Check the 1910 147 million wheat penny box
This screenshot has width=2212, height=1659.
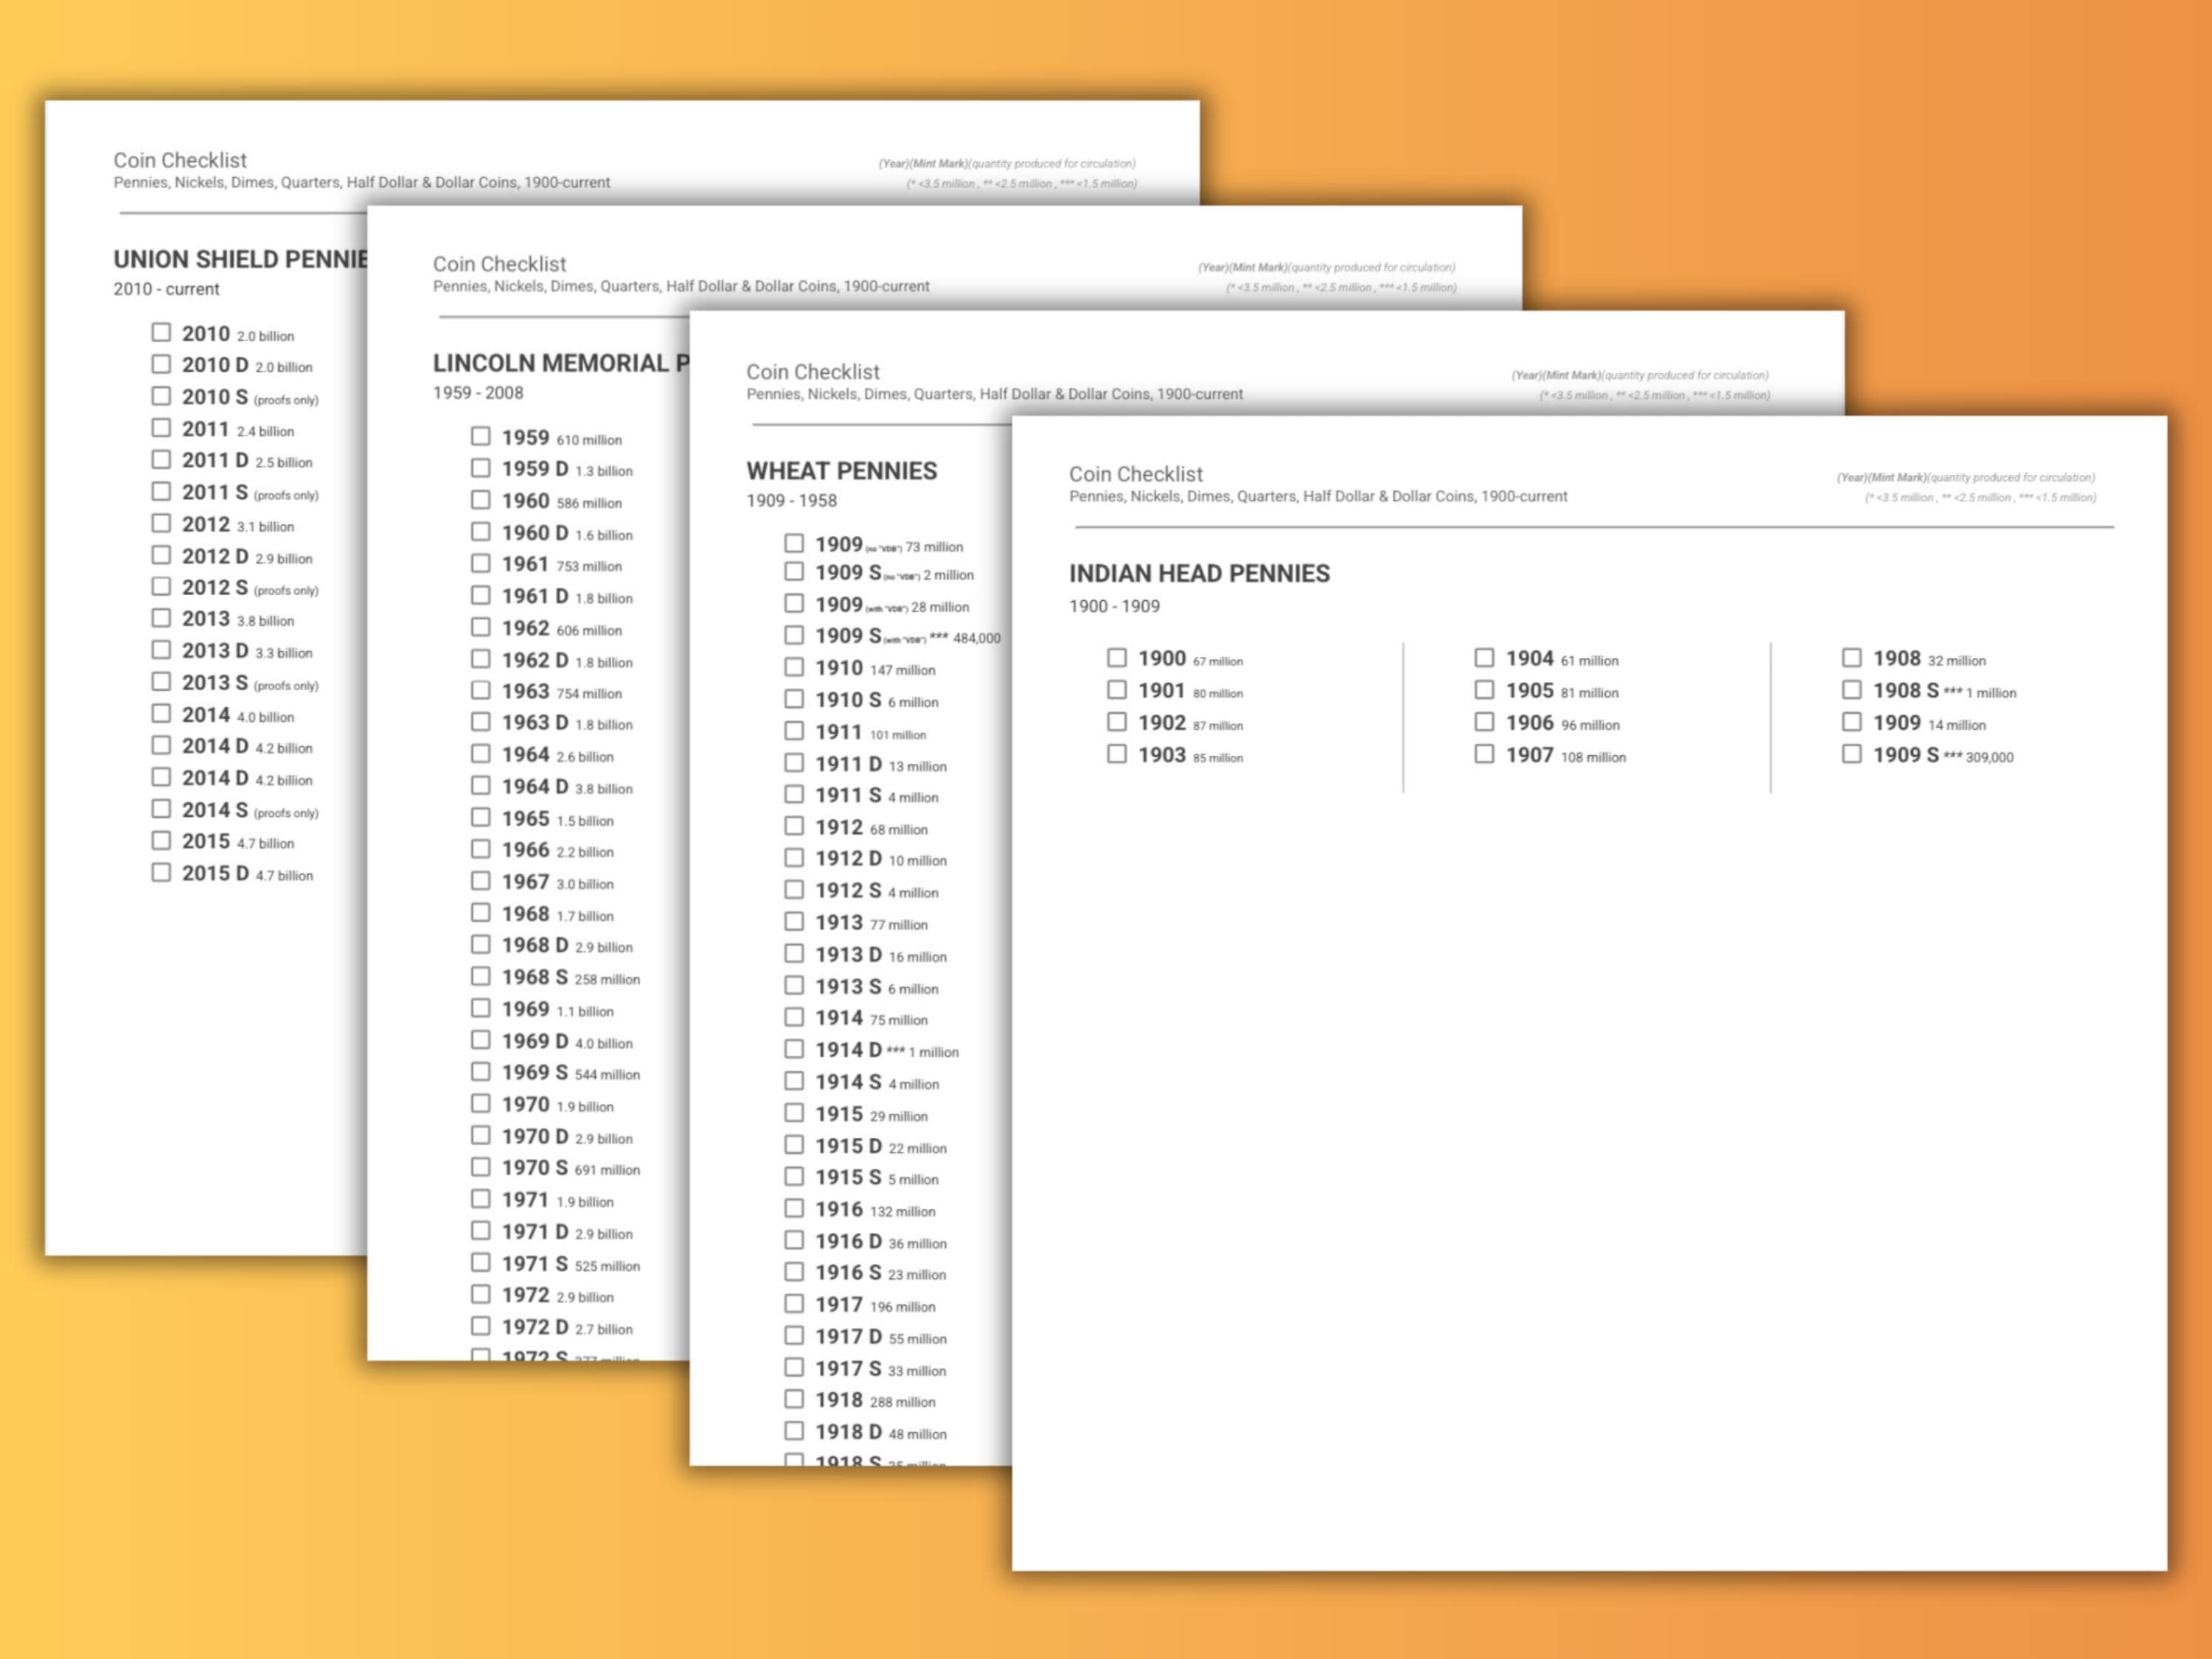pyautogui.click(x=793, y=667)
